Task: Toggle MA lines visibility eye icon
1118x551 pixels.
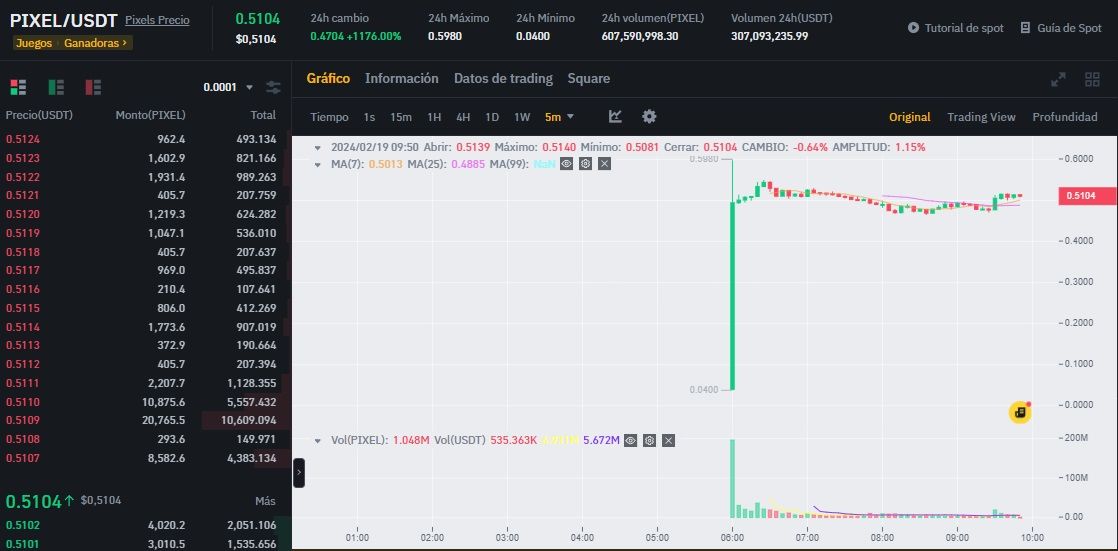Action: [x=567, y=164]
